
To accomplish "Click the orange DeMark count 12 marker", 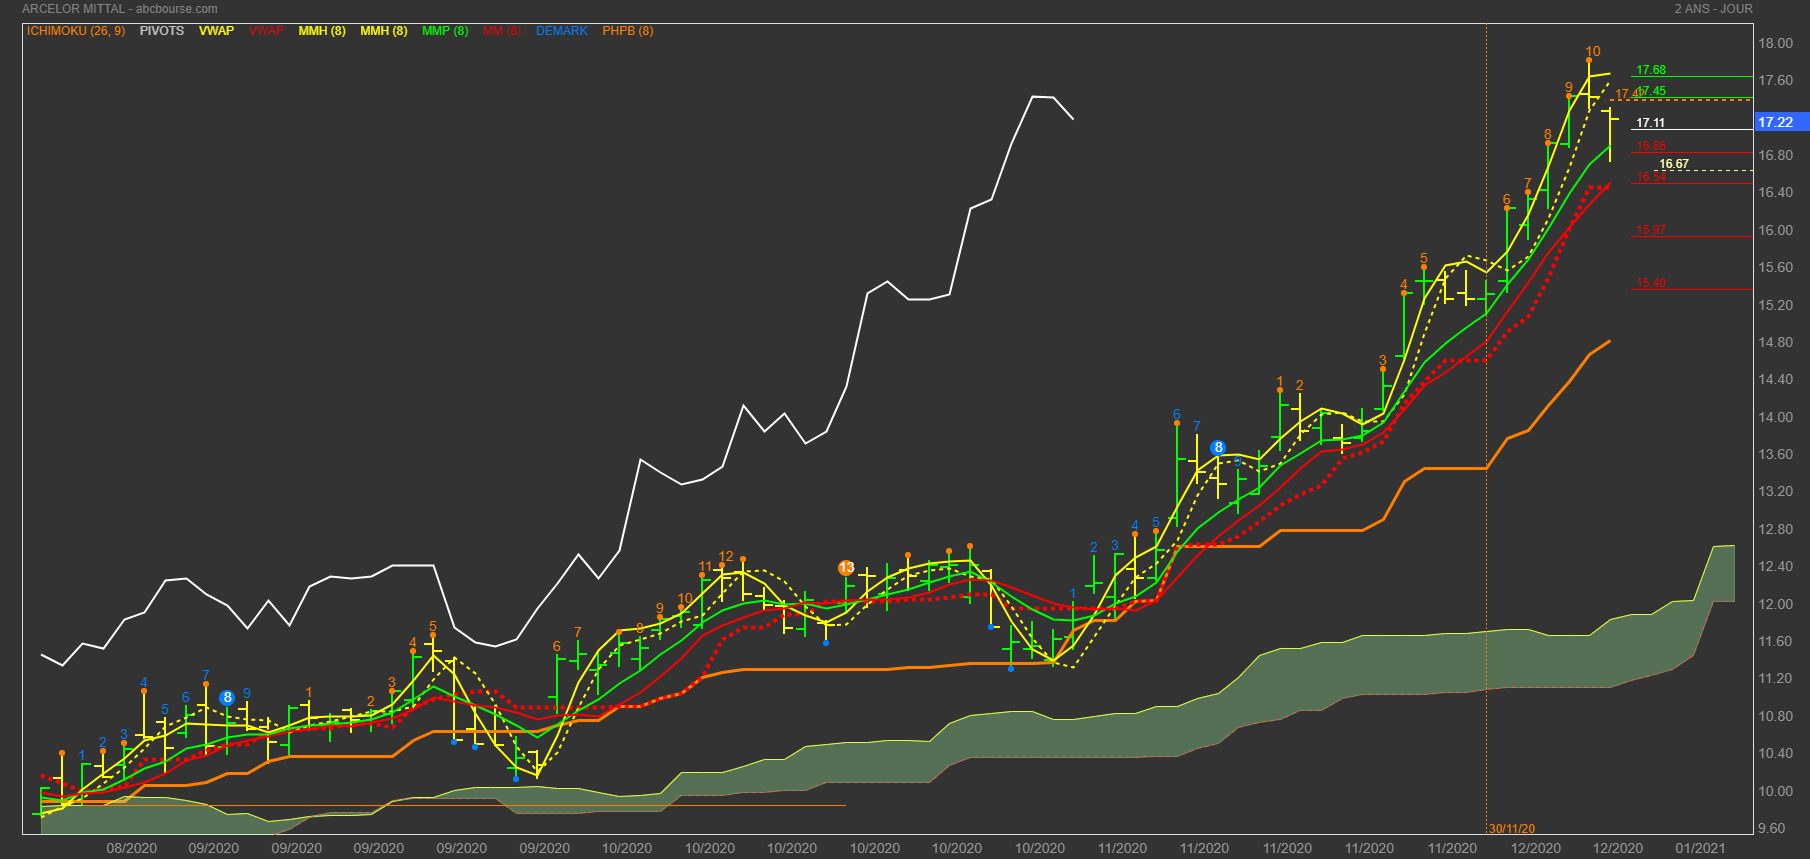I will tap(726, 557).
